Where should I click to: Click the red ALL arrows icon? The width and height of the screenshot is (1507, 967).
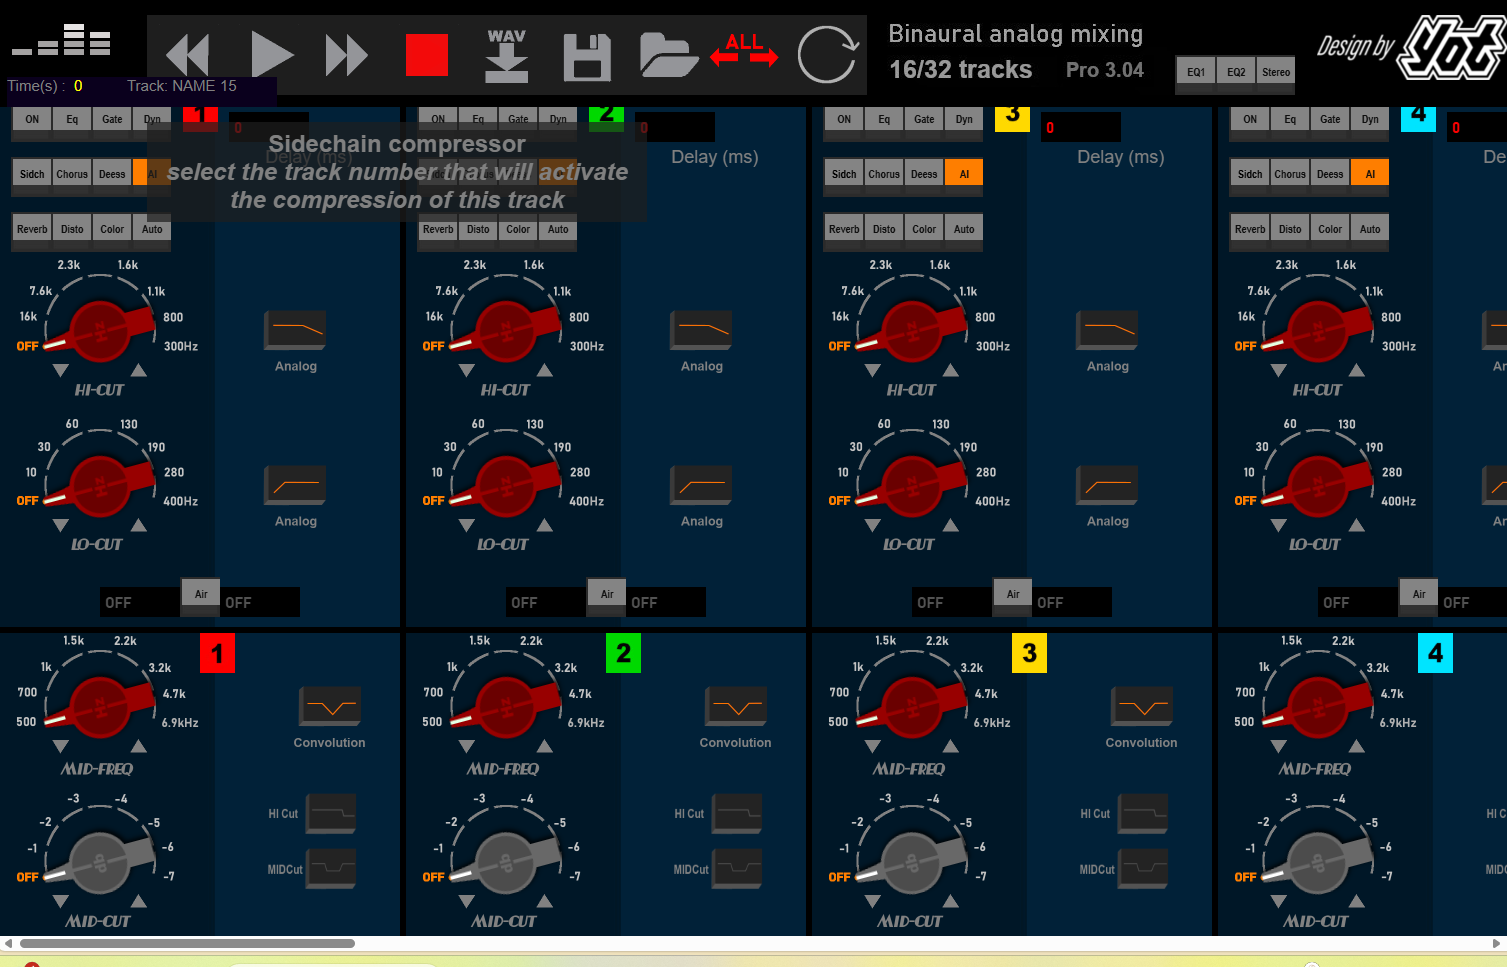click(x=744, y=50)
